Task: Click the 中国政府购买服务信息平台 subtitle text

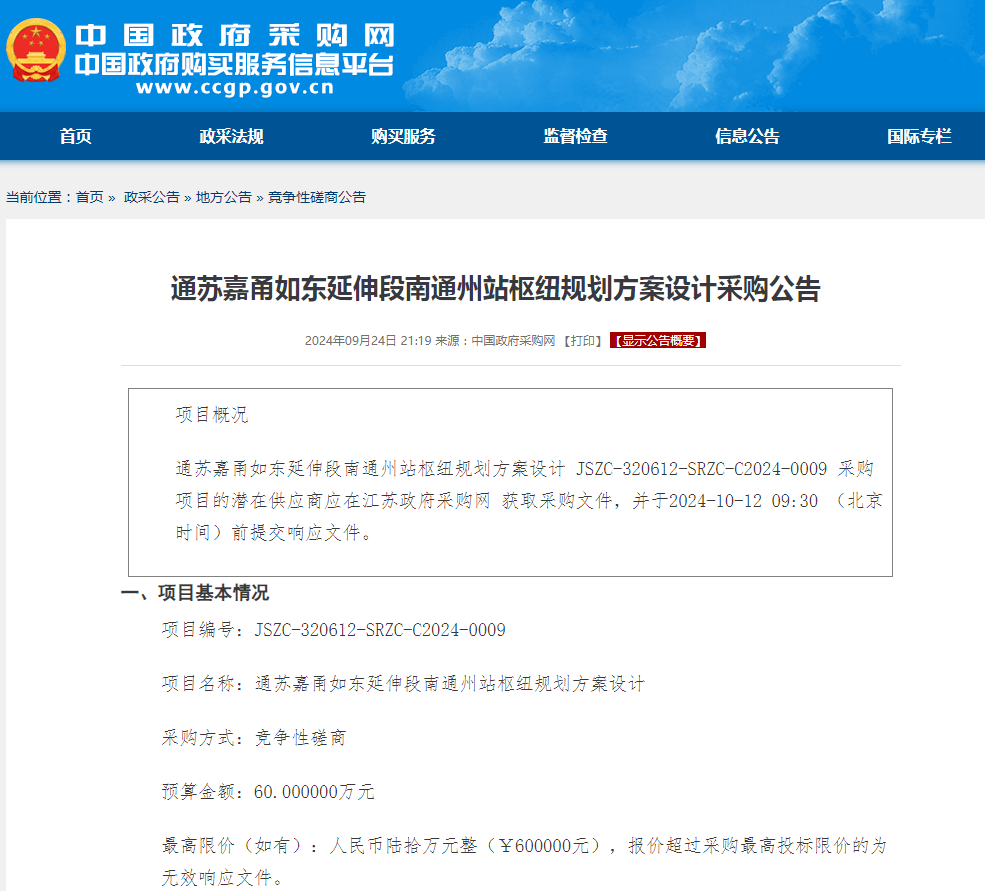Action: pyautogui.click(x=234, y=64)
